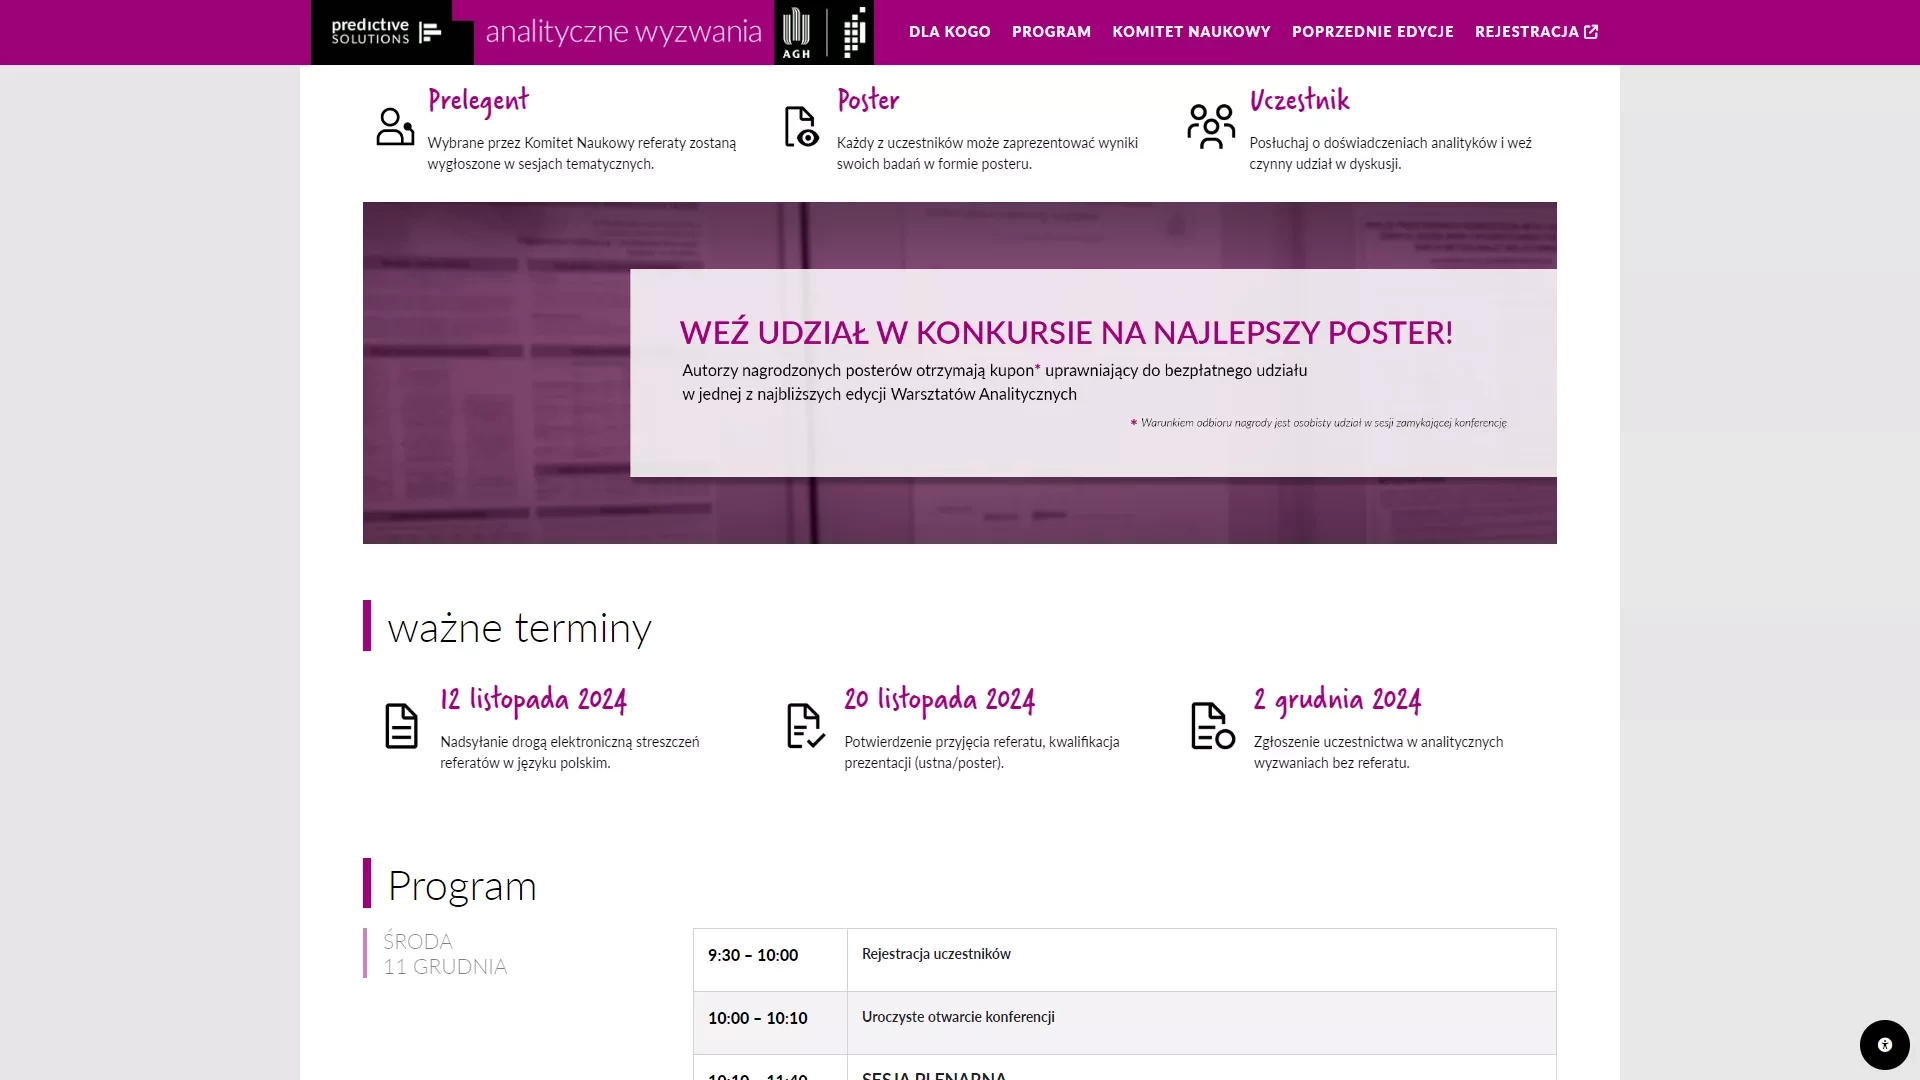Click the Autorzy nagrodzonych posterów banner paragraph
Screen dimensions: 1920x1080
pos(995,382)
